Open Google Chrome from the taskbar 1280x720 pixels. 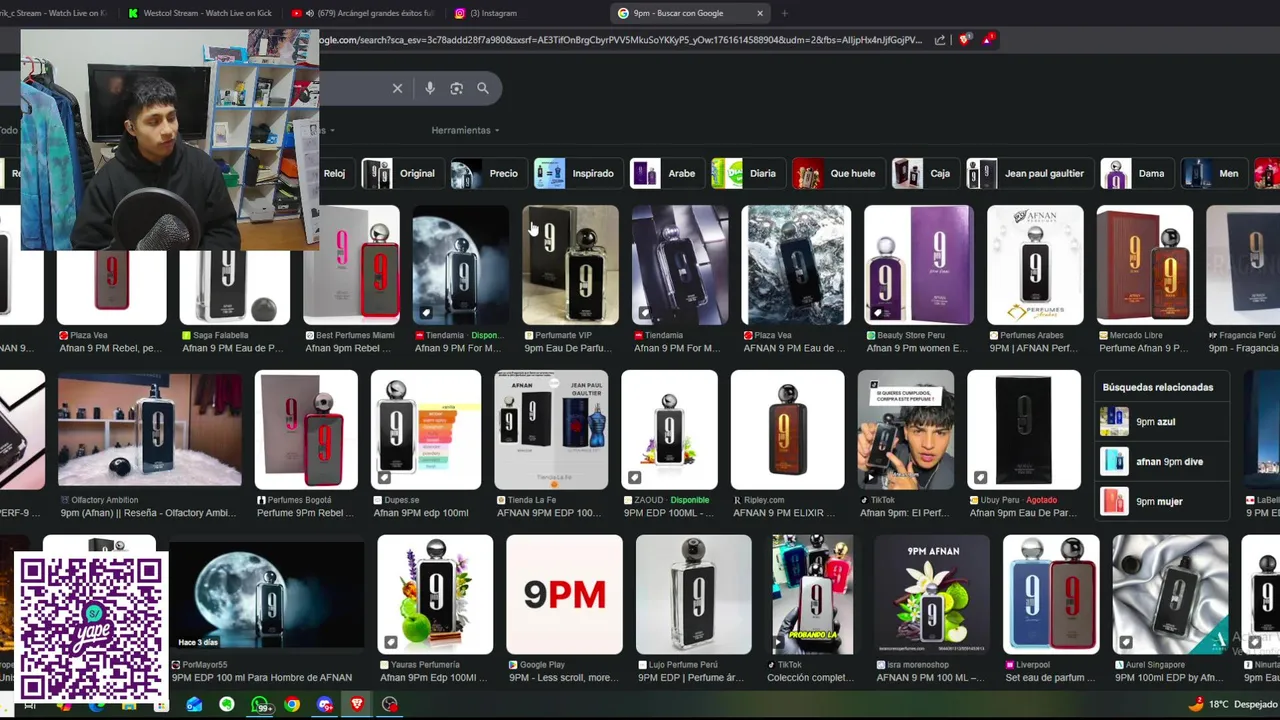tap(292, 705)
